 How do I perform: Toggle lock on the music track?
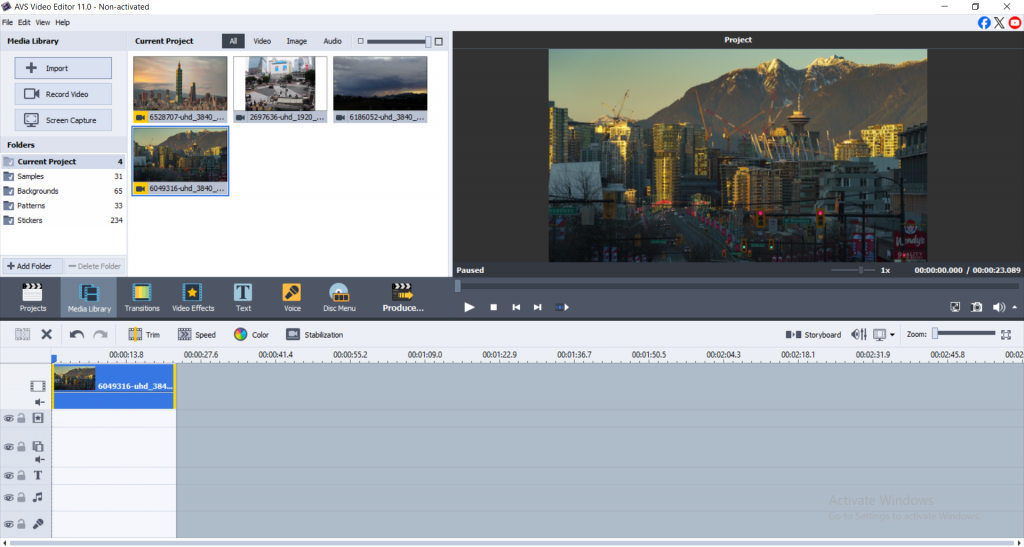point(21,497)
